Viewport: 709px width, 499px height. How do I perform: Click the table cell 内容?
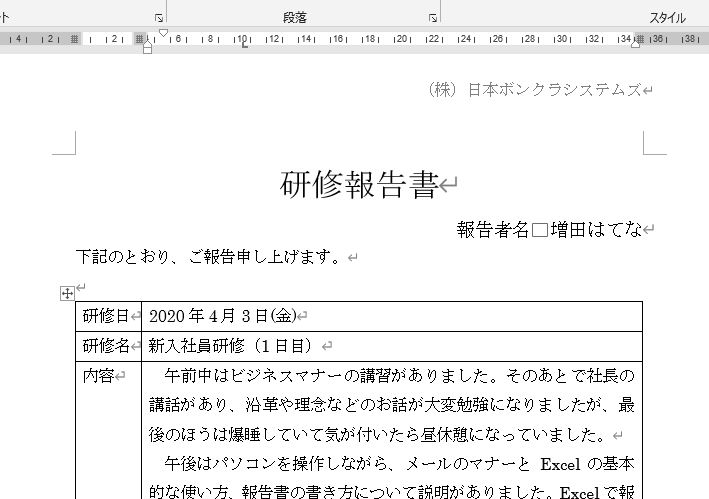click(109, 430)
